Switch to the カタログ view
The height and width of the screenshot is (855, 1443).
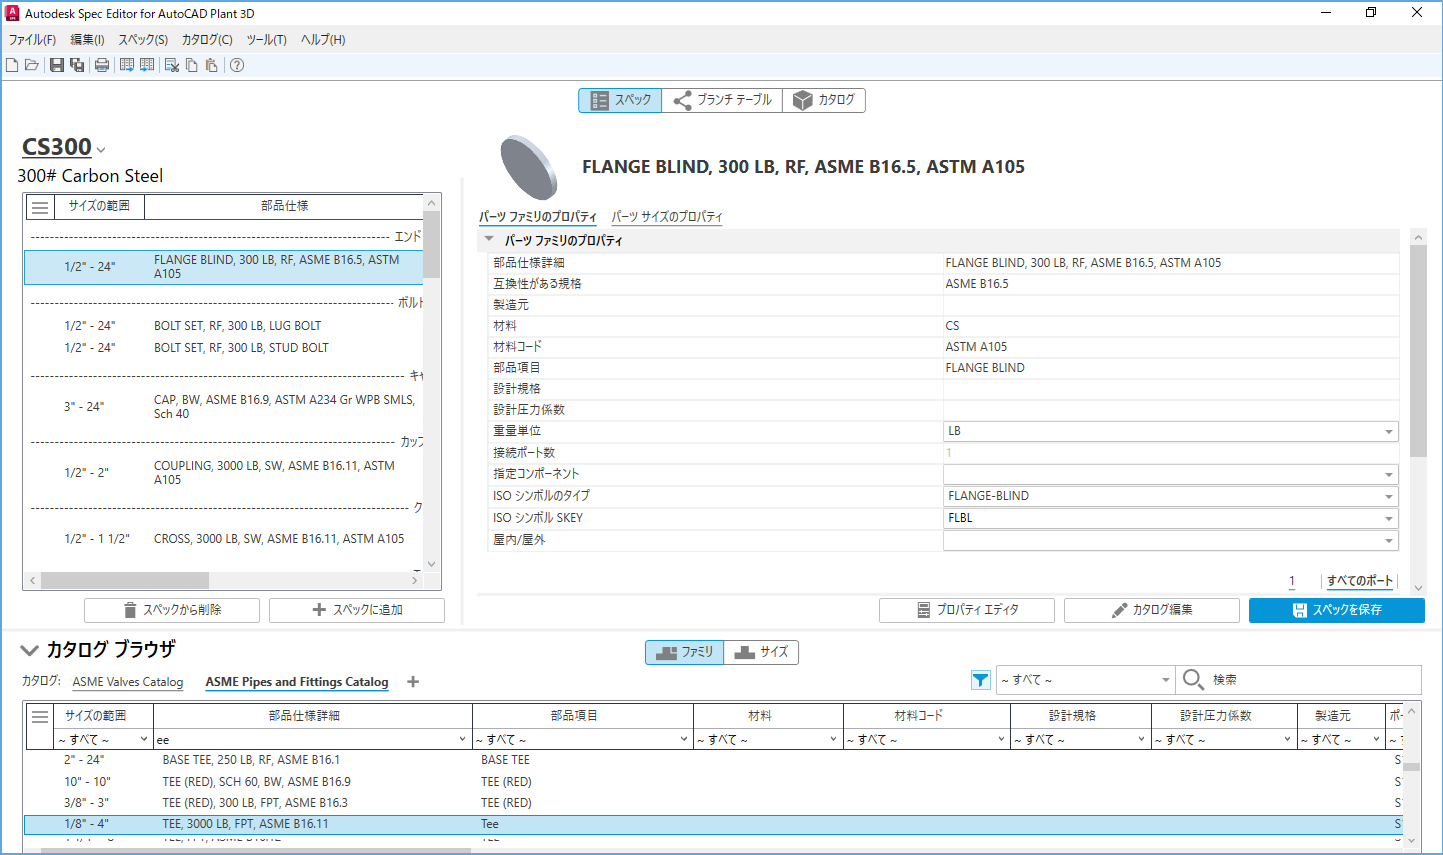(x=824, y=100)
